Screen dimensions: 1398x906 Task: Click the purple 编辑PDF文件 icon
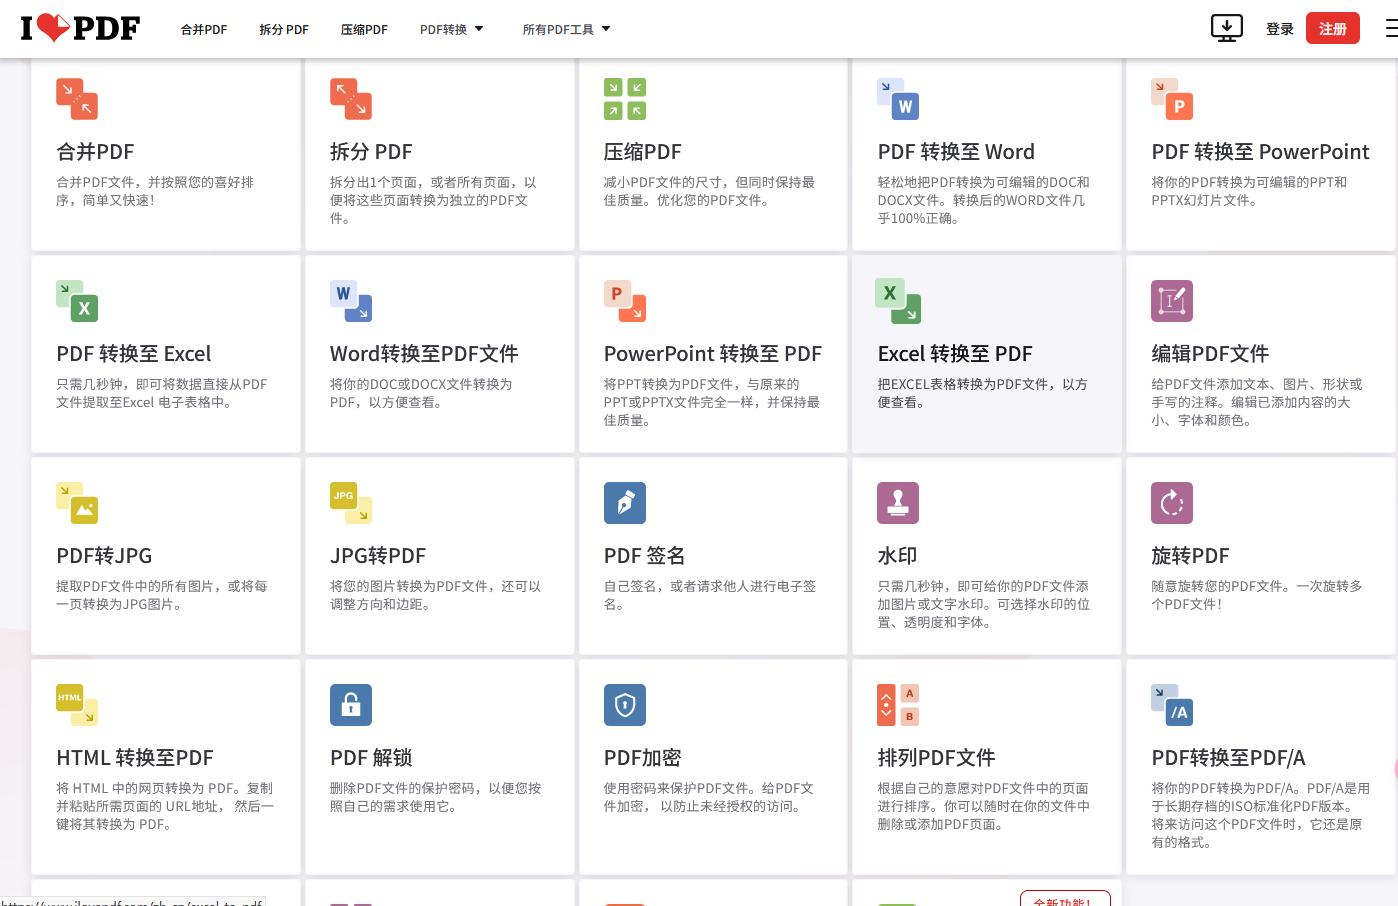[x=1172, y=301]
